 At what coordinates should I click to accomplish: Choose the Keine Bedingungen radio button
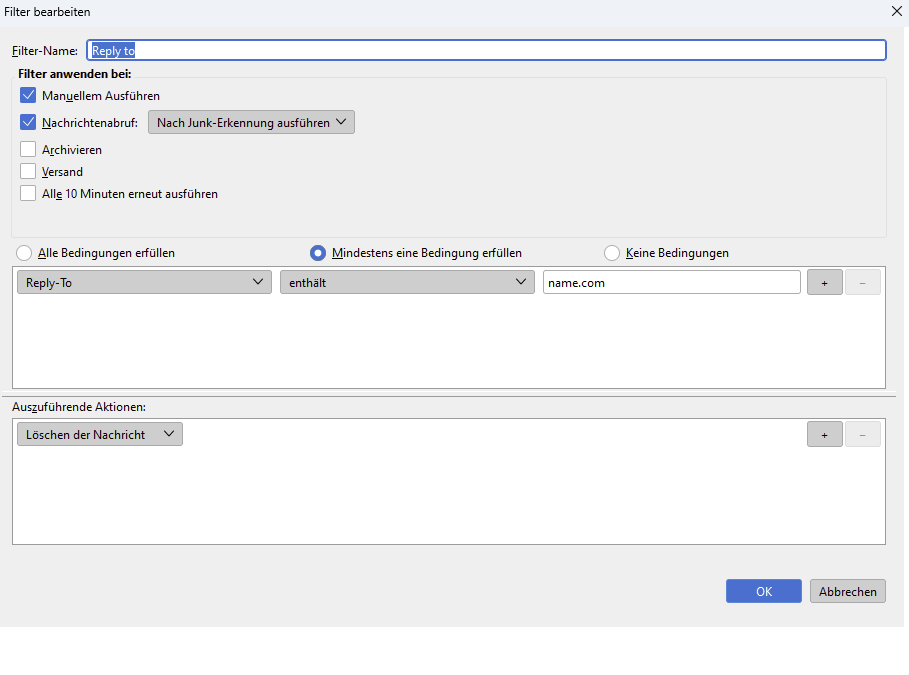(x=612, y=253)
